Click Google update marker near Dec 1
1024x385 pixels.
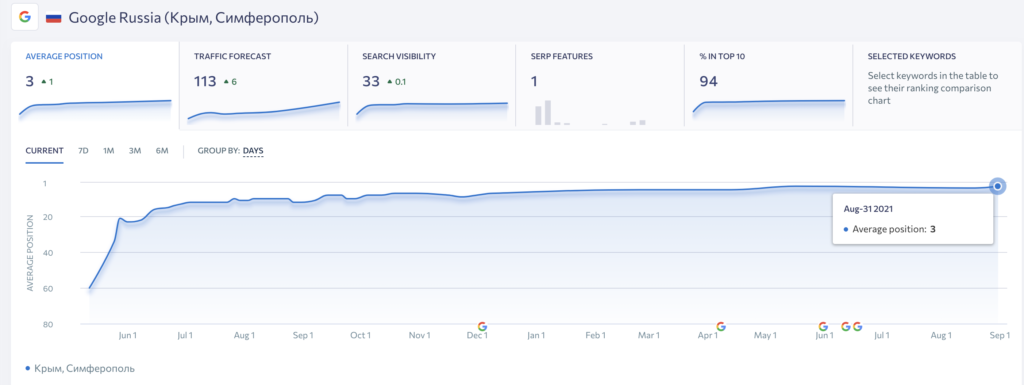(483, 326)
